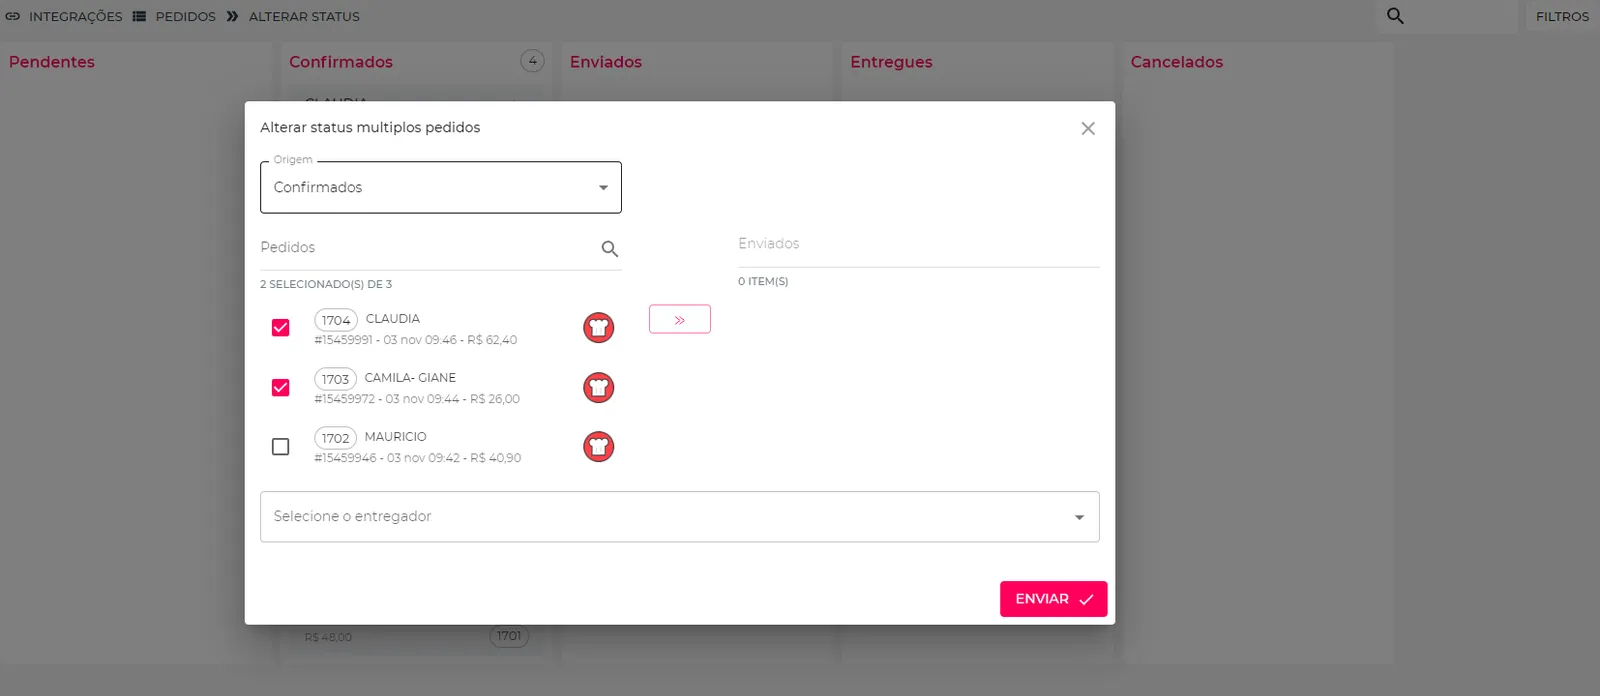The image size is (1600, 696).
Task: Submit with the ENVIAR button
Action: point(1054,599)
